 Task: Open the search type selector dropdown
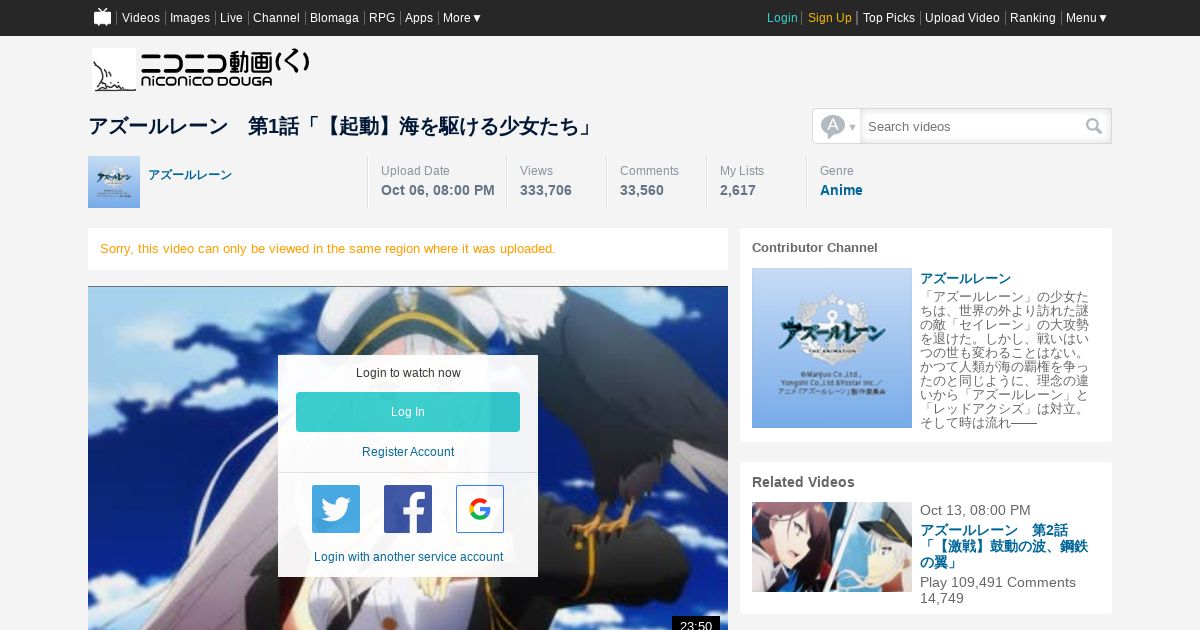[837, 126]
